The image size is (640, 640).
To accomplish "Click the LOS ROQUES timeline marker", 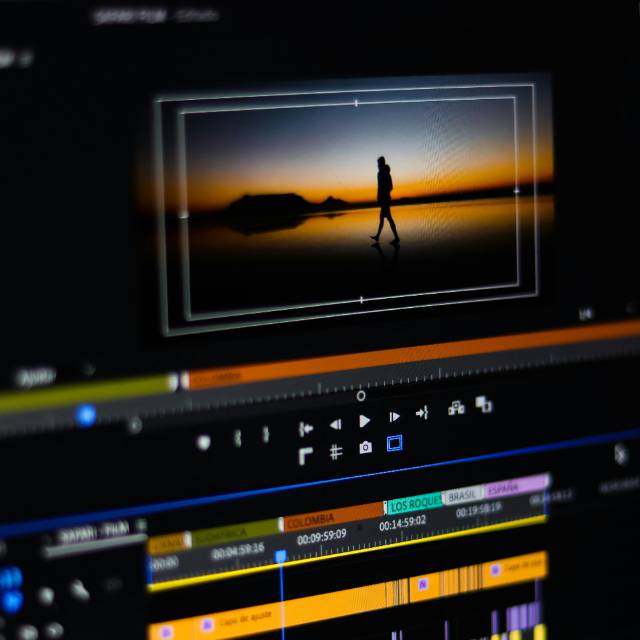I will (x=414, y=505).
